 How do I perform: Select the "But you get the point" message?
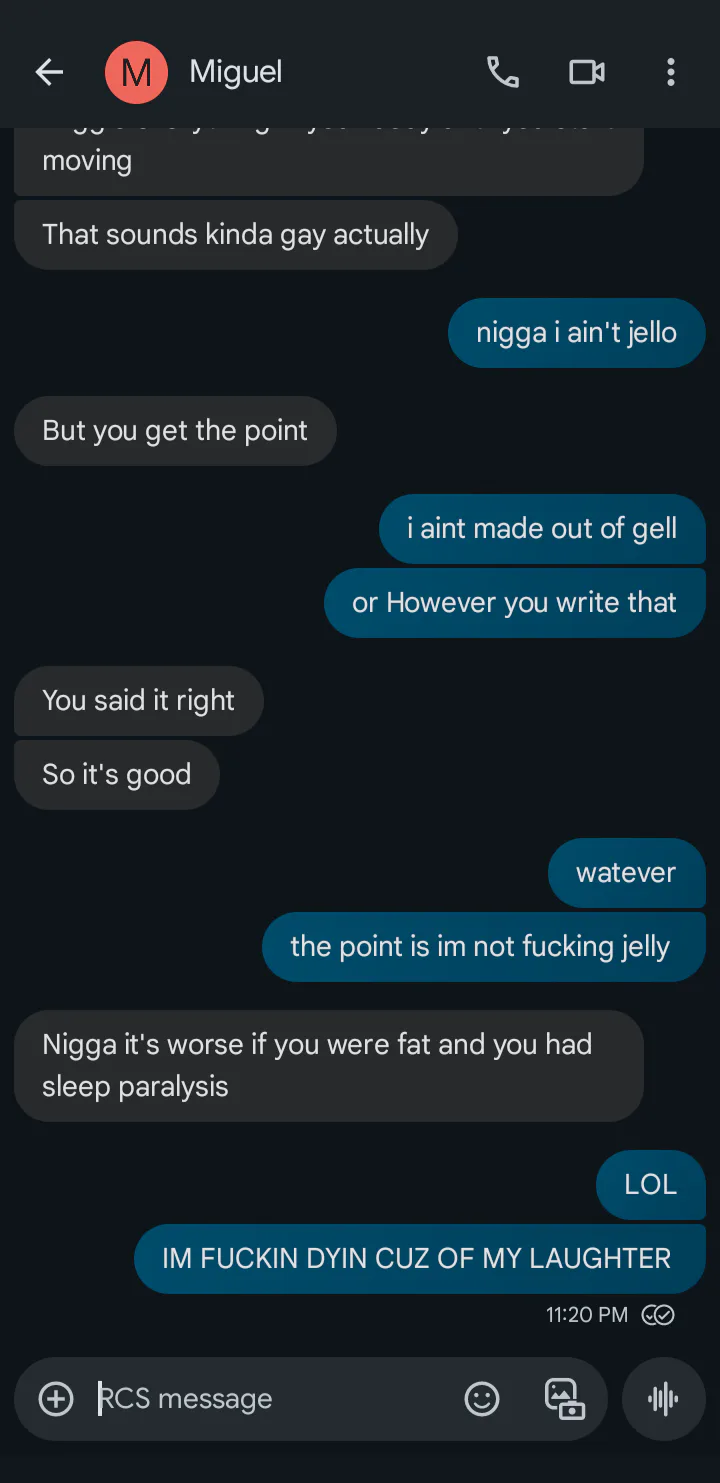pos(175,431)
